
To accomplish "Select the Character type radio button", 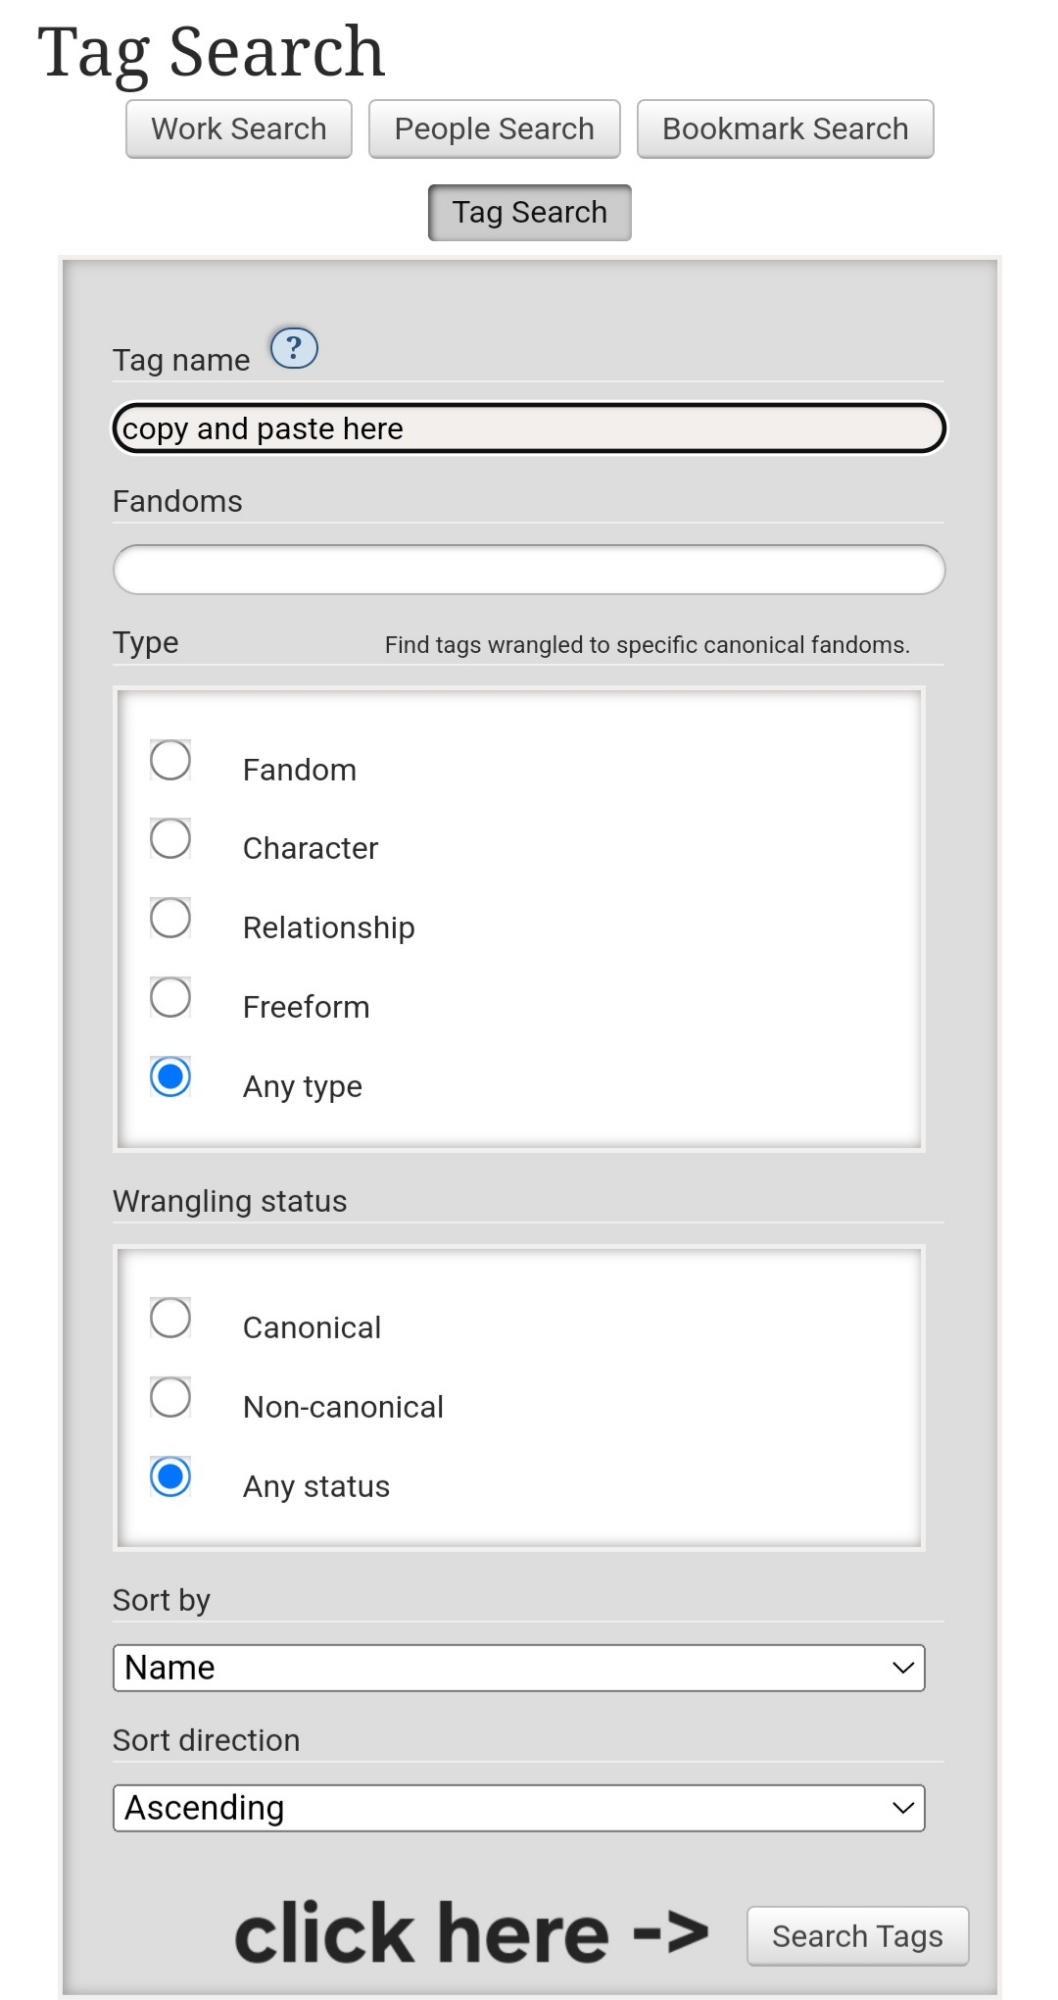I will point(170,839).
